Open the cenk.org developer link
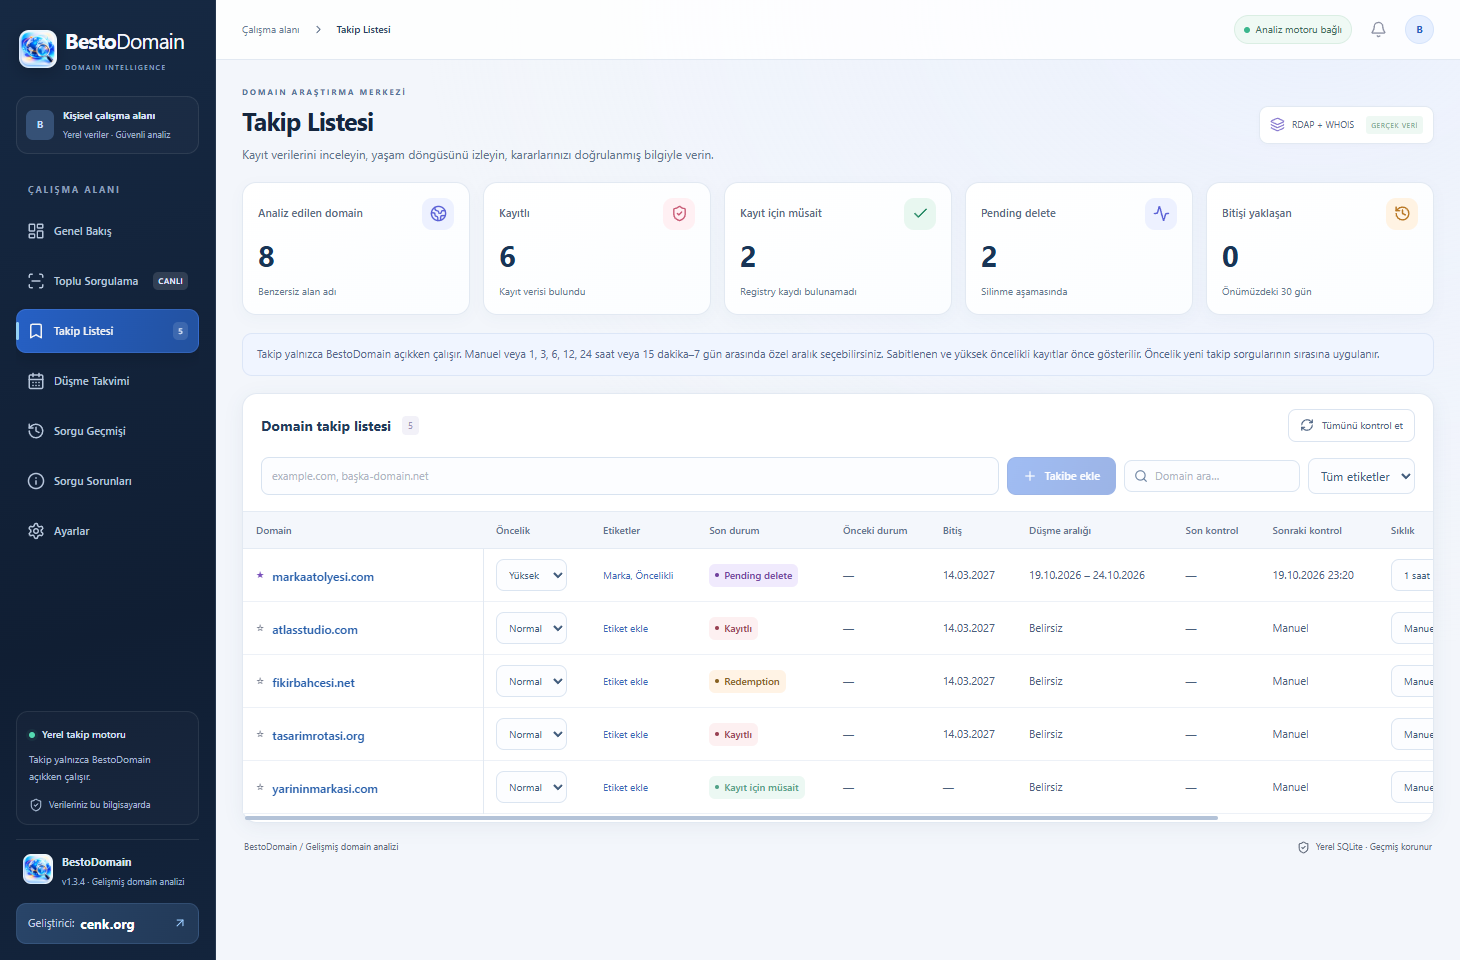 click(x=107, y=924)
